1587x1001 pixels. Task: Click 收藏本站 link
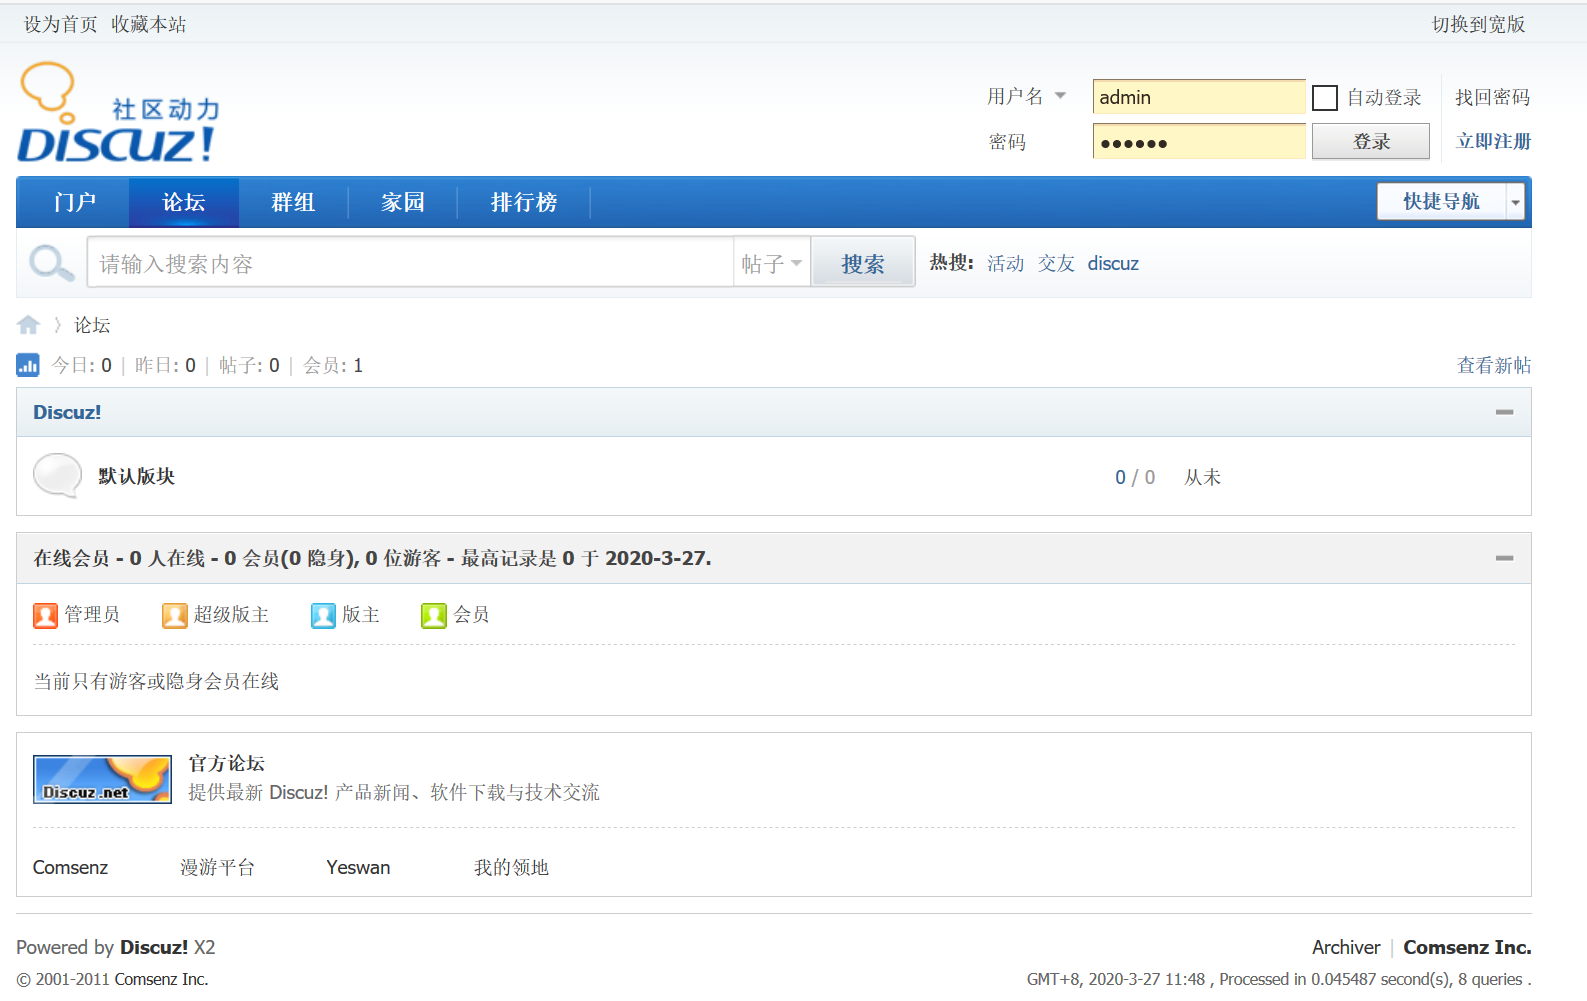point(149,24)
